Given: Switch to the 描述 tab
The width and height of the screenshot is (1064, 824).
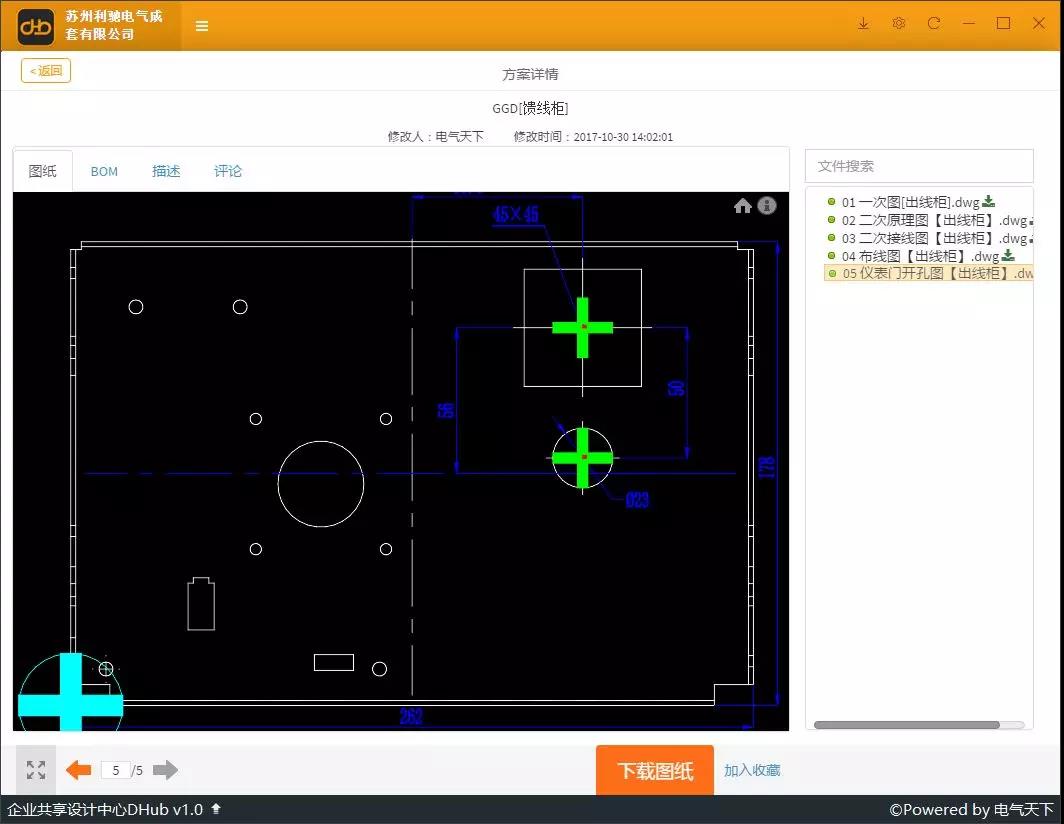Looking at the screenshot, I should click(x=166, y=171).
